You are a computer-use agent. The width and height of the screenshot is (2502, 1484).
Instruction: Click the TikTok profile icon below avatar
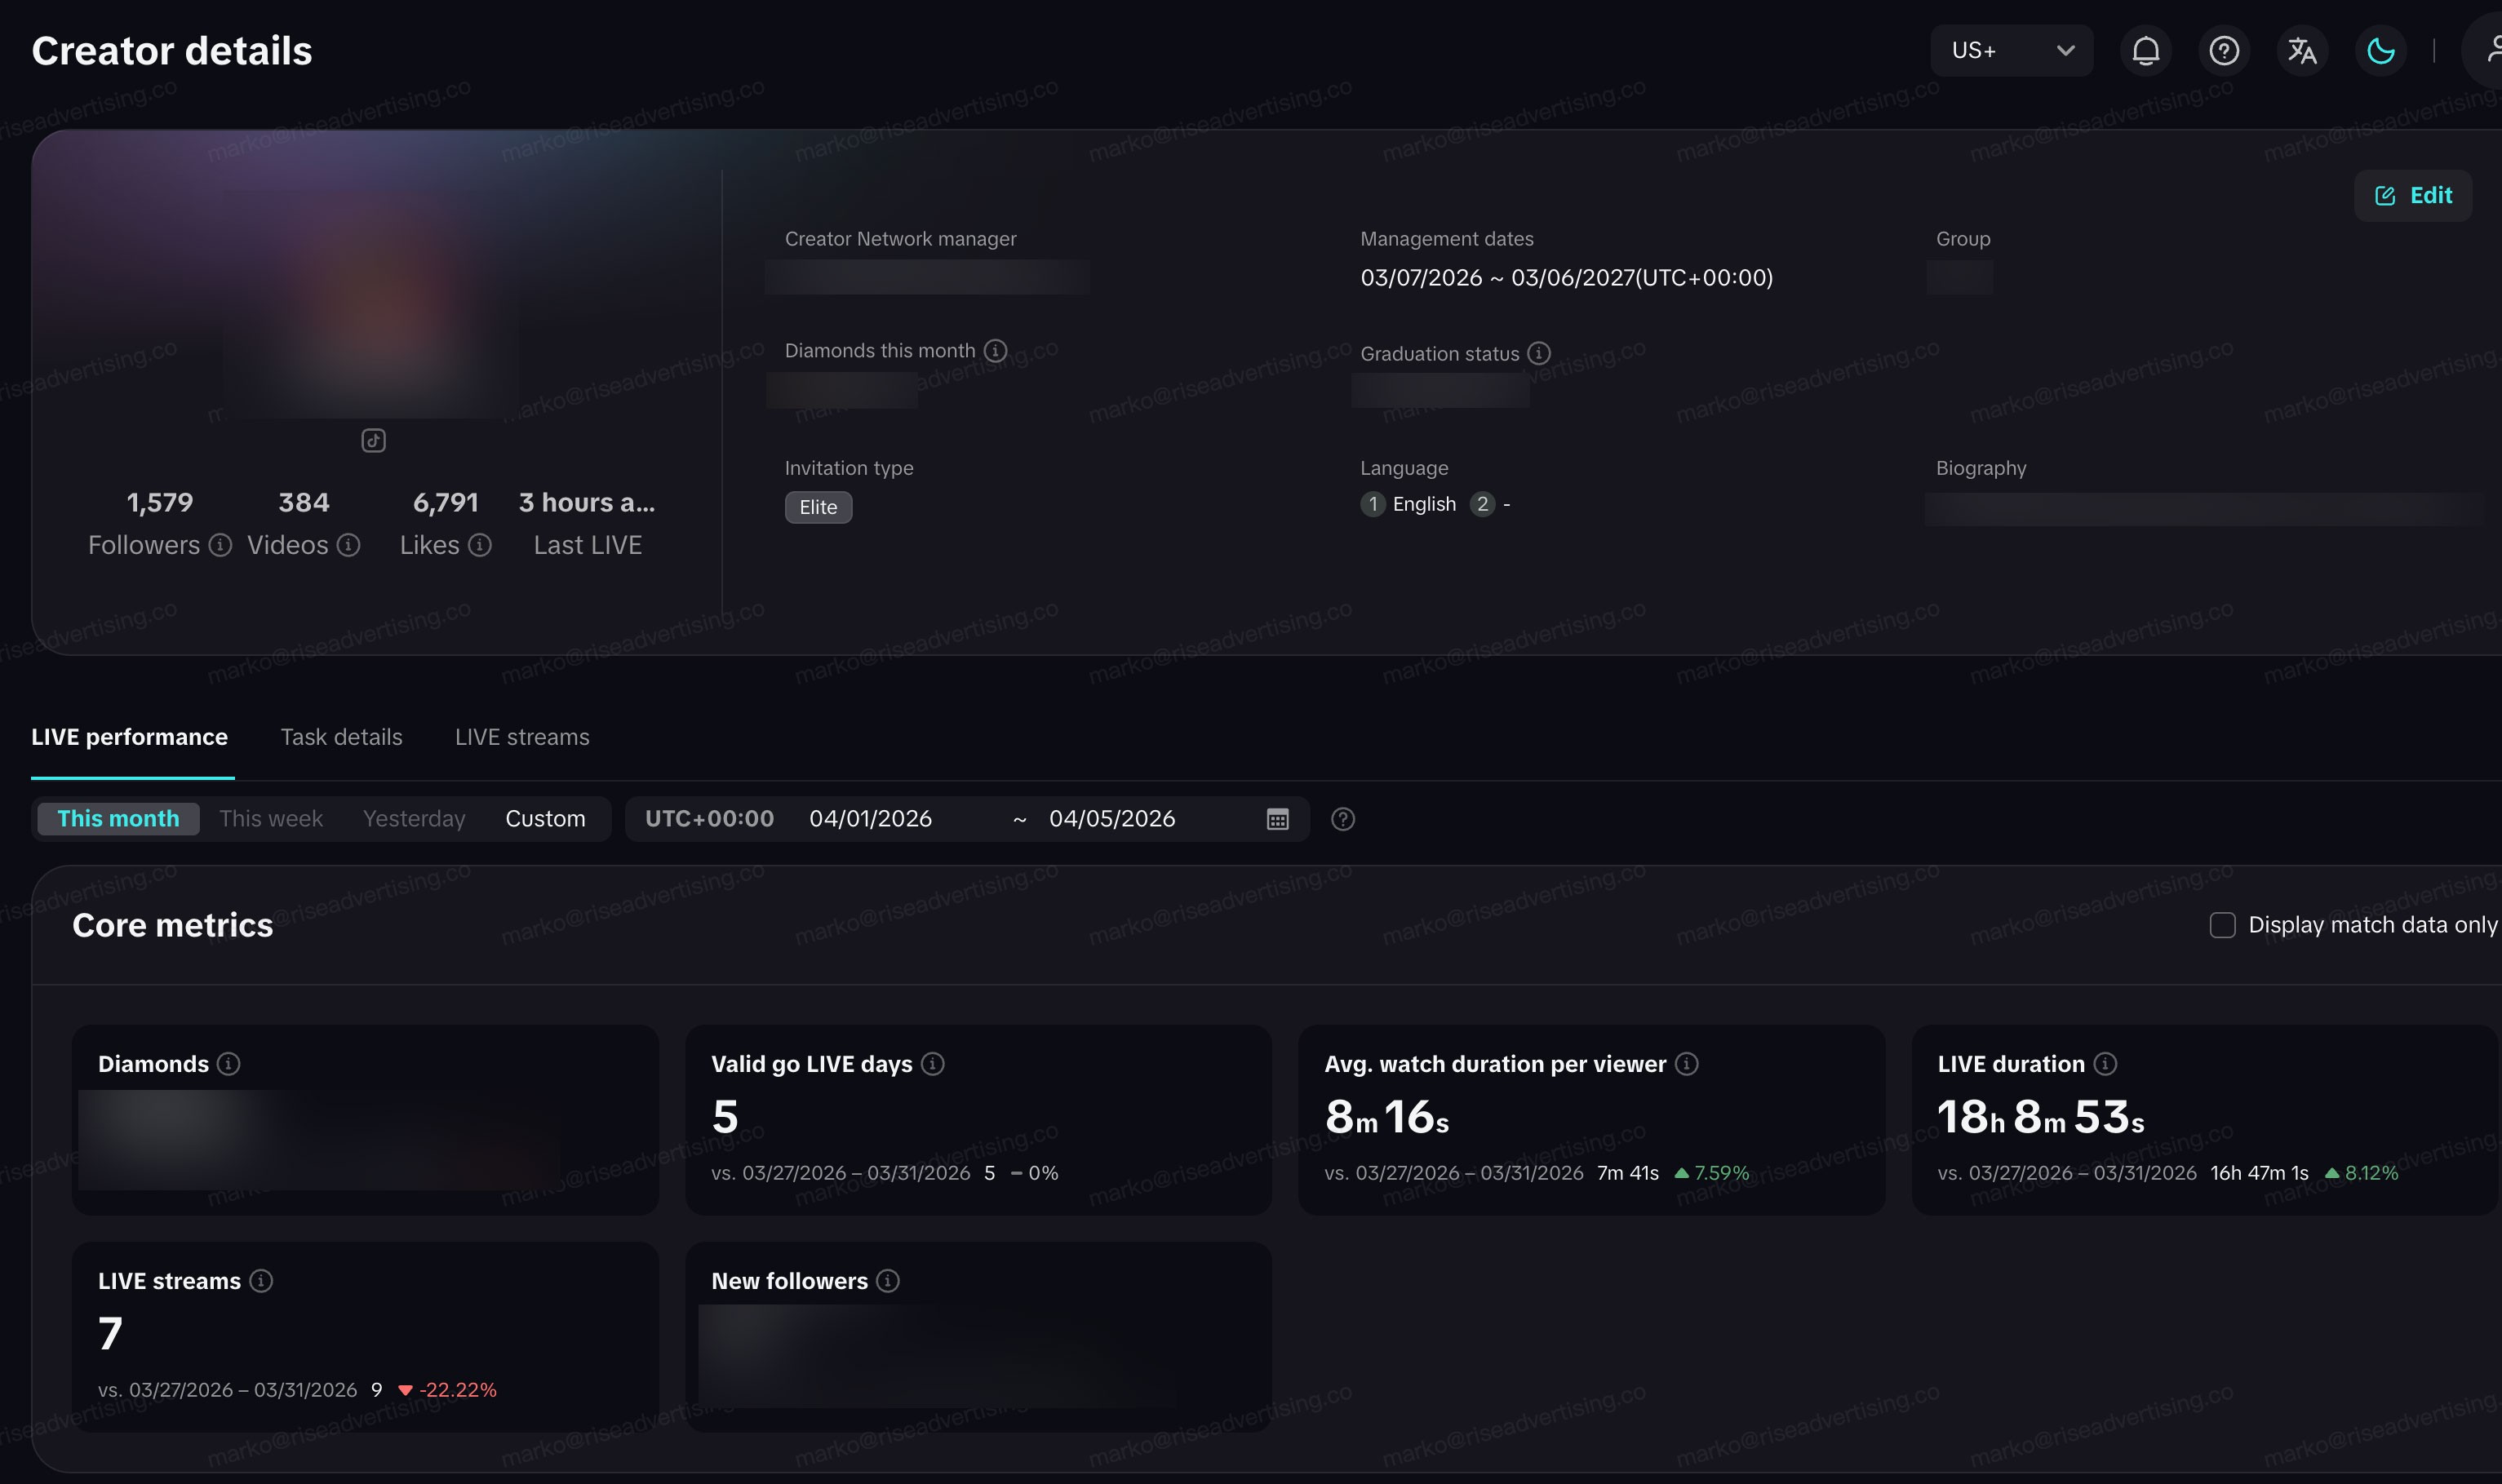(373, 441)
